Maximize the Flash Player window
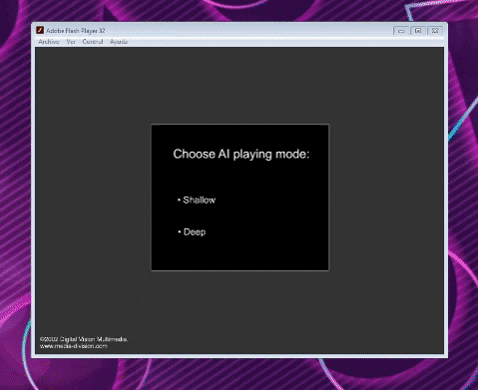Image resolution: width=478 pixels, height=390 pixels. click(x=418, y=31)
